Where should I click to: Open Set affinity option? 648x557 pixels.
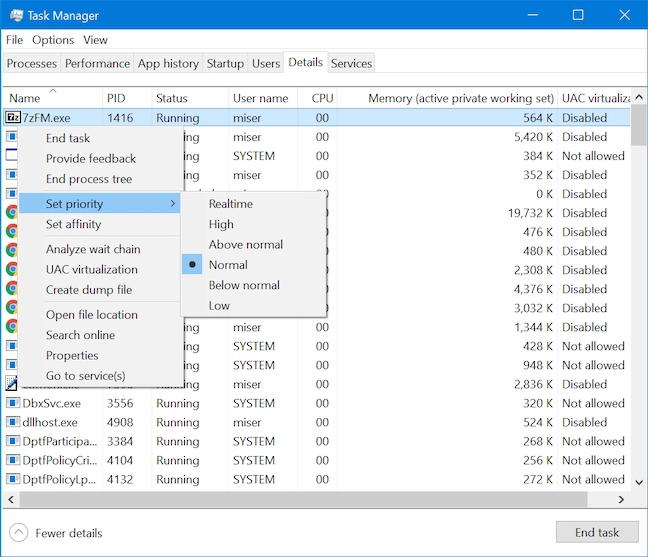(x=74, y=224)
